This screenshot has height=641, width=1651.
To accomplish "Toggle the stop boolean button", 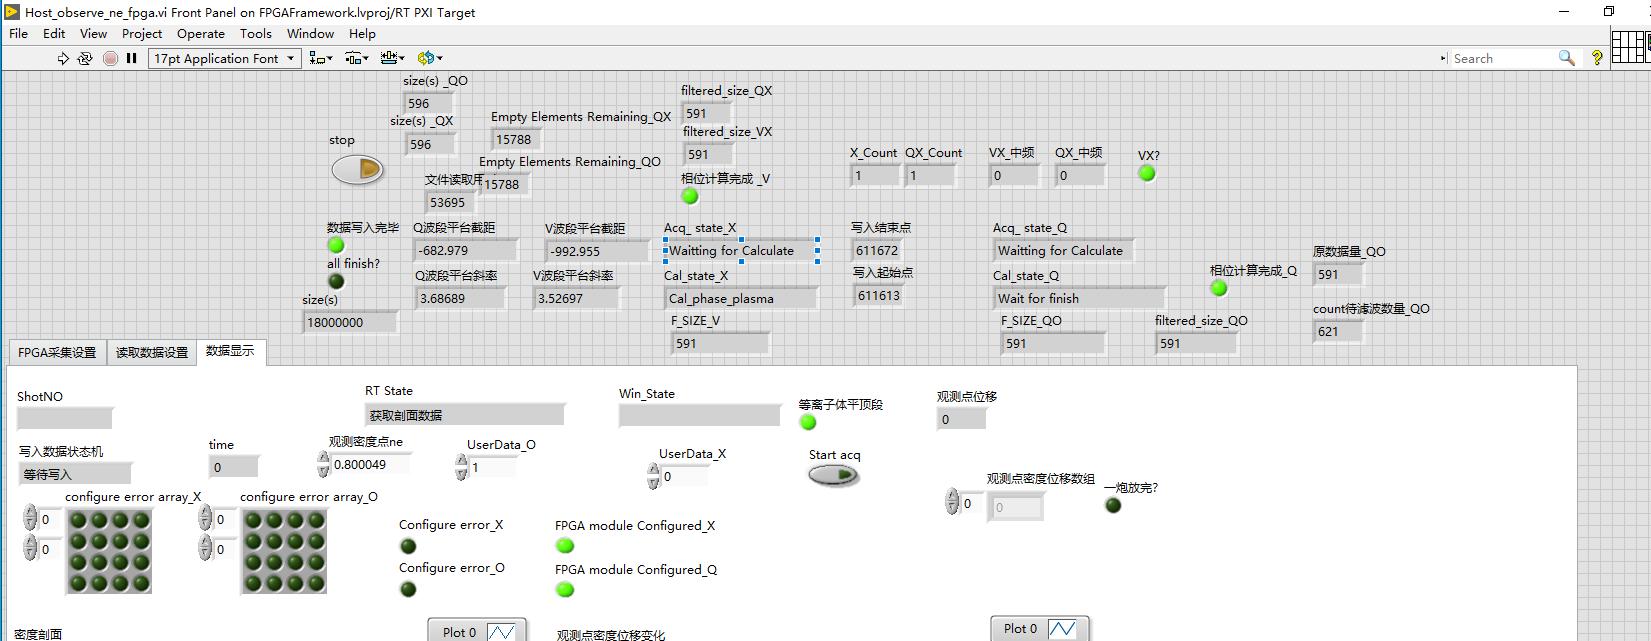I will click(358, 169).
